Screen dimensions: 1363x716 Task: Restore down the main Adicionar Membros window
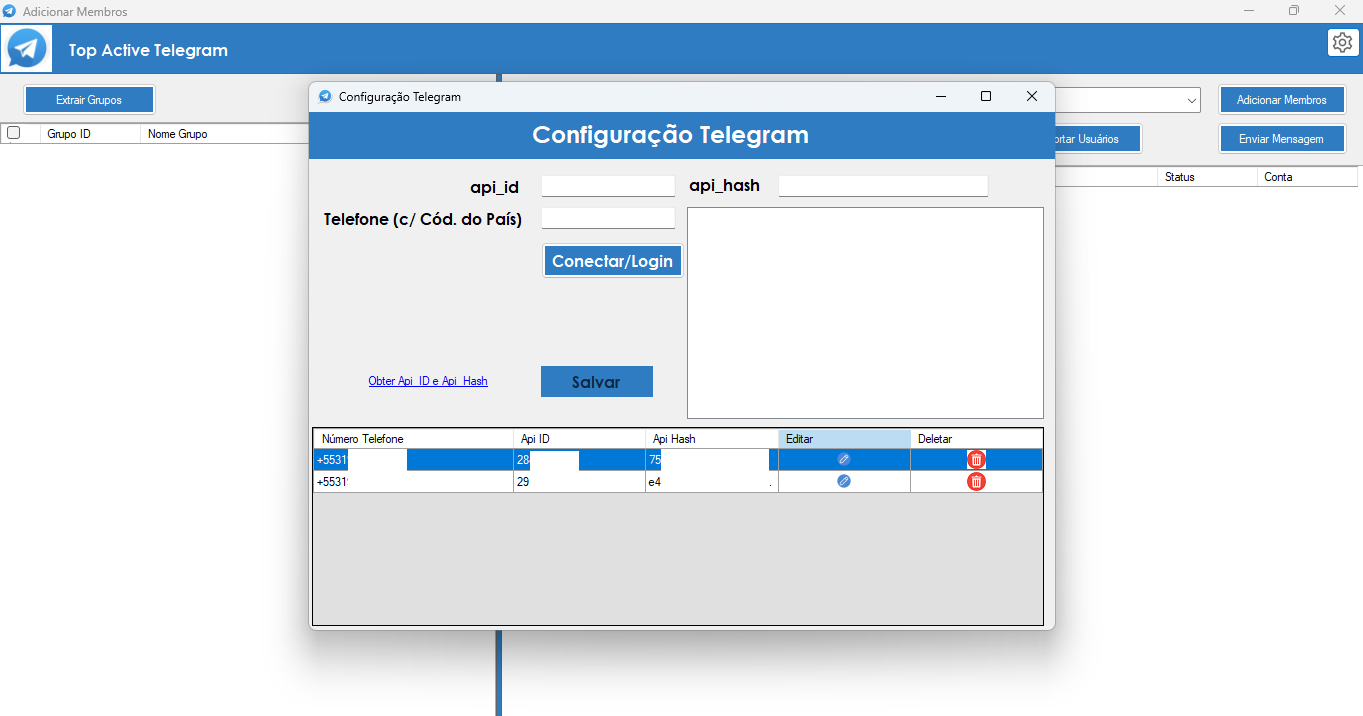[x=1294, y=11]
